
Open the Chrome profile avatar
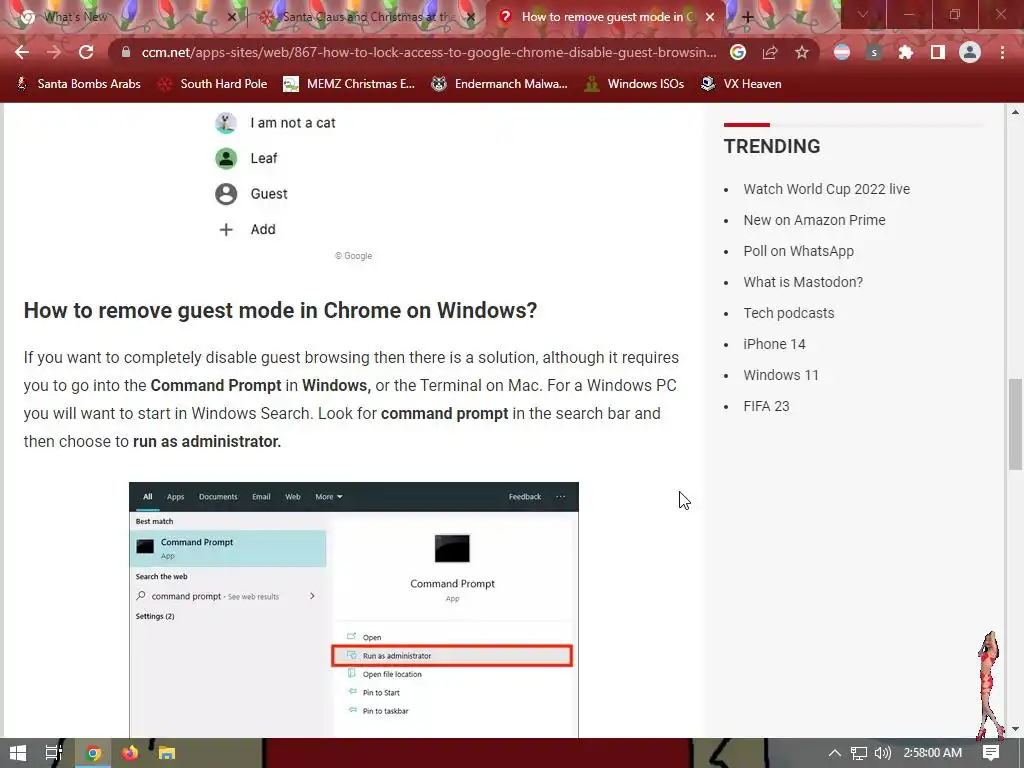tap(970, 52)
